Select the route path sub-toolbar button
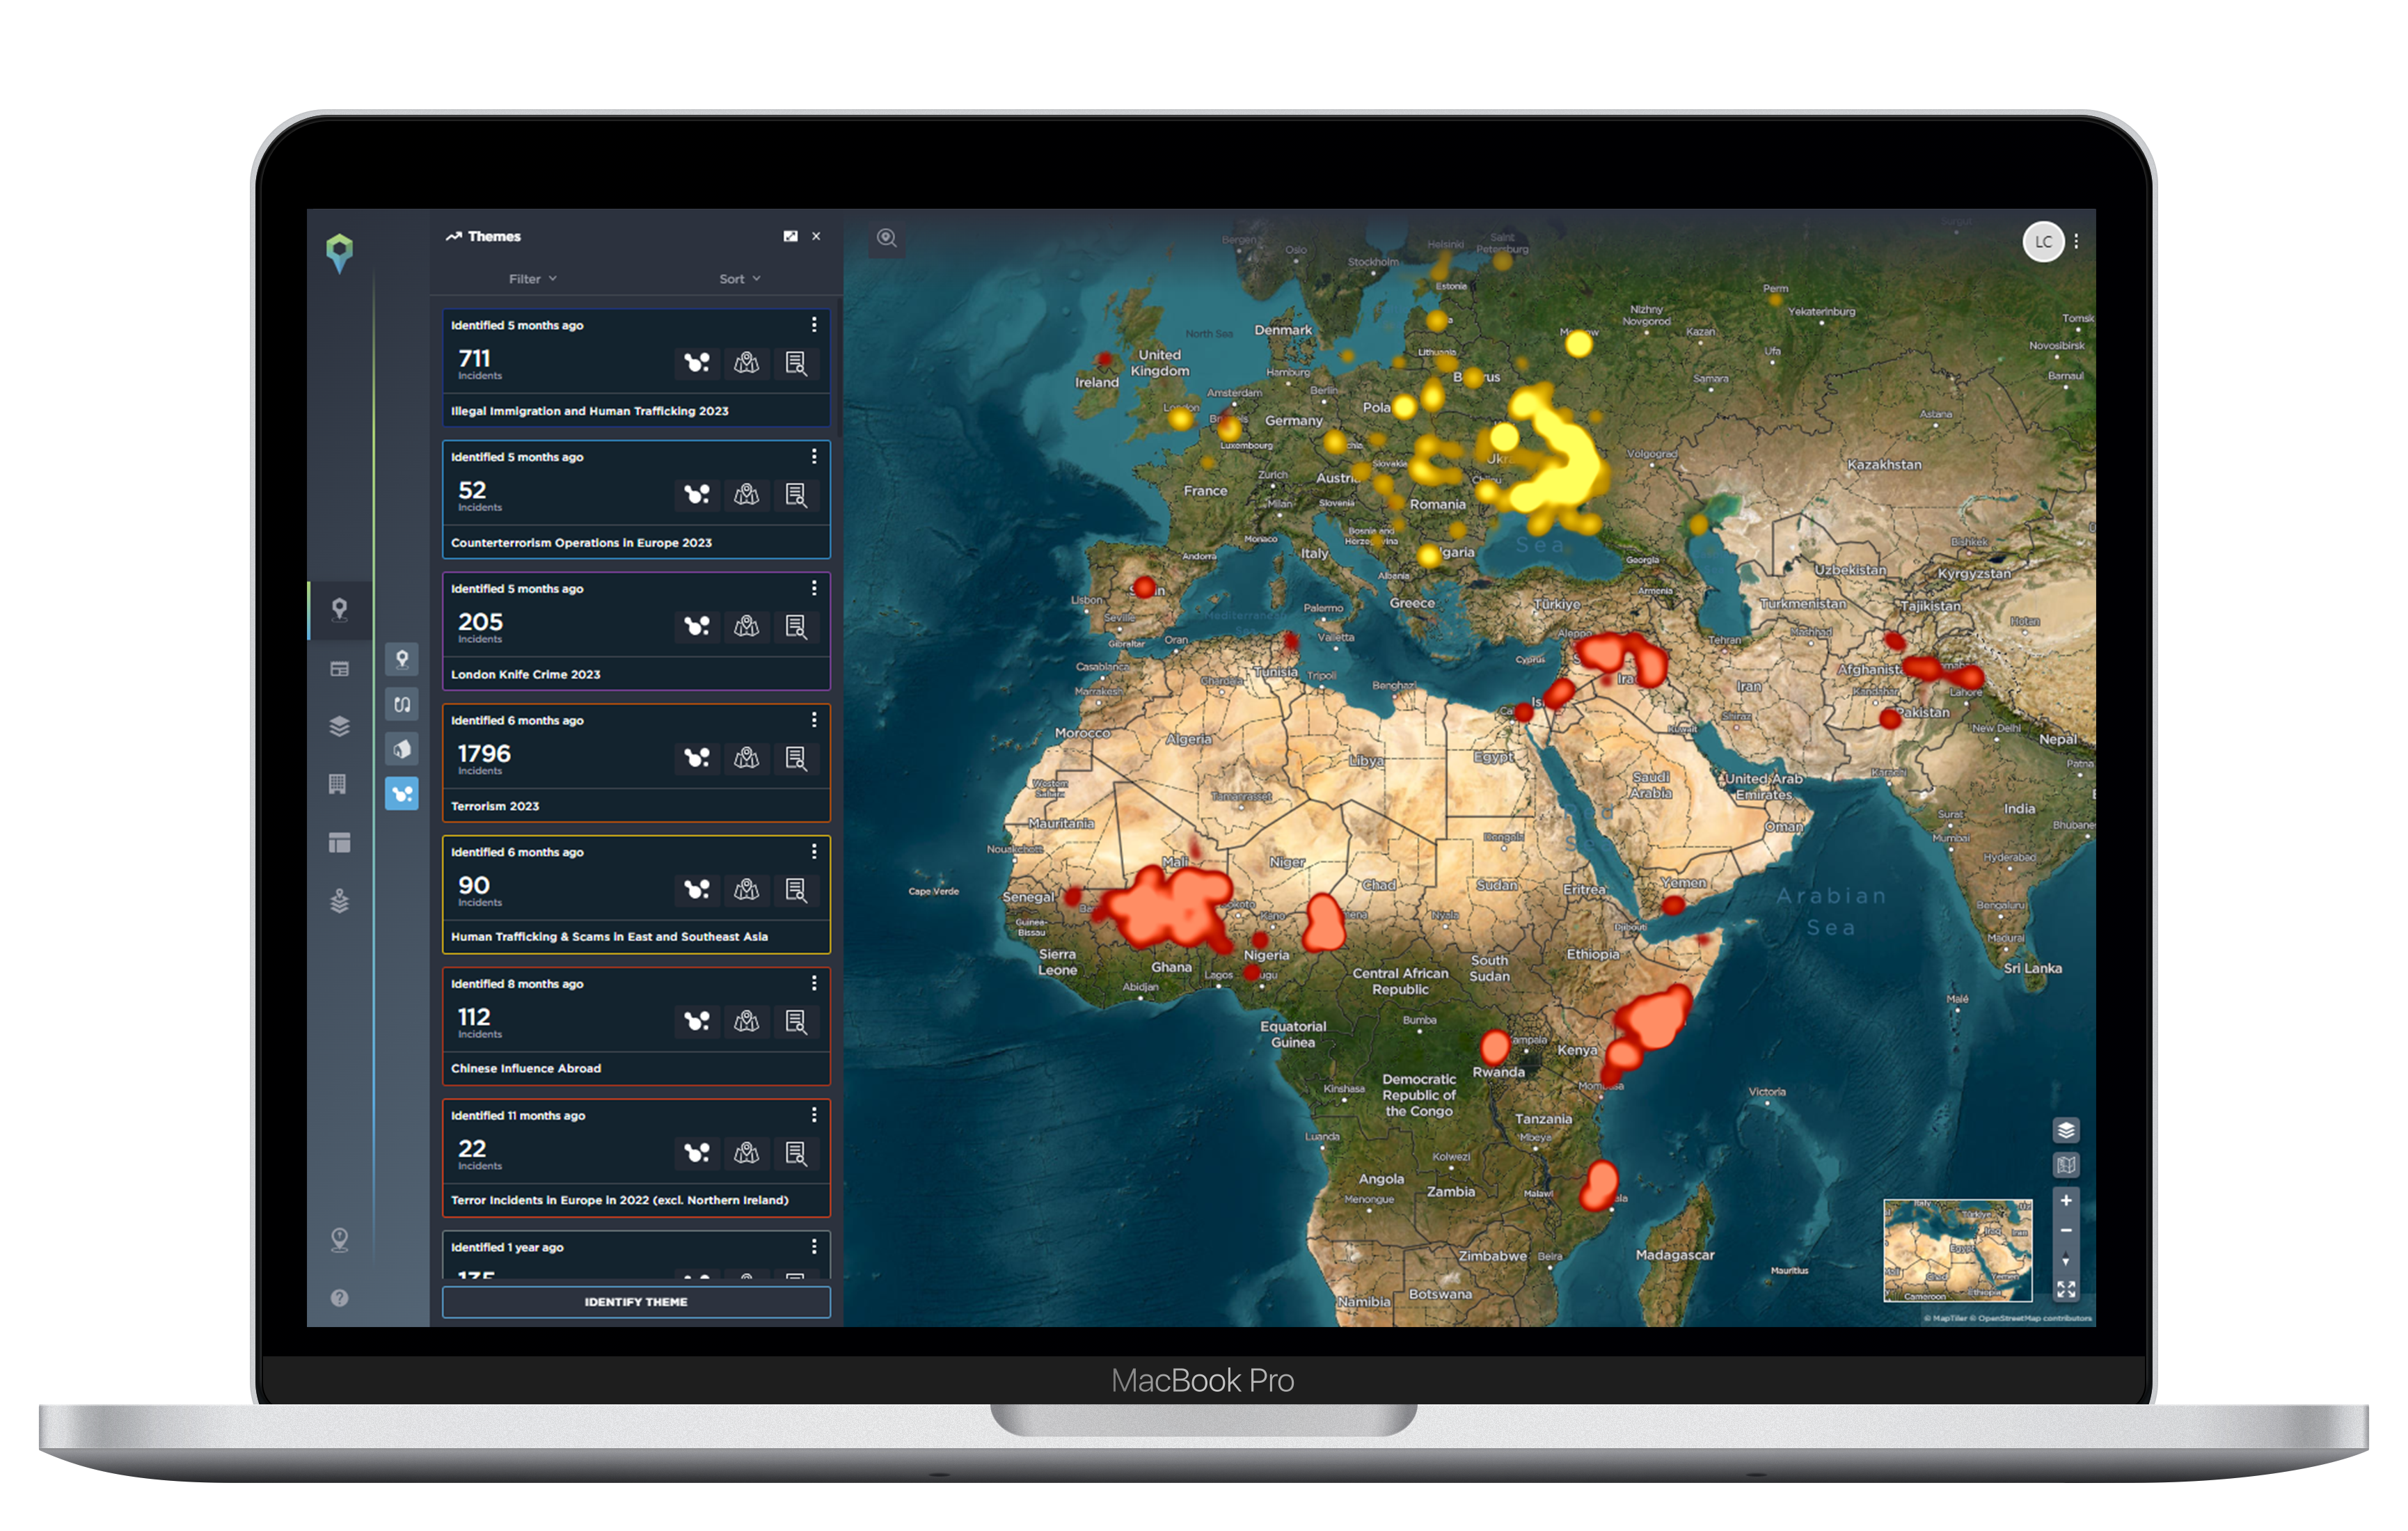 click(402, 704)
